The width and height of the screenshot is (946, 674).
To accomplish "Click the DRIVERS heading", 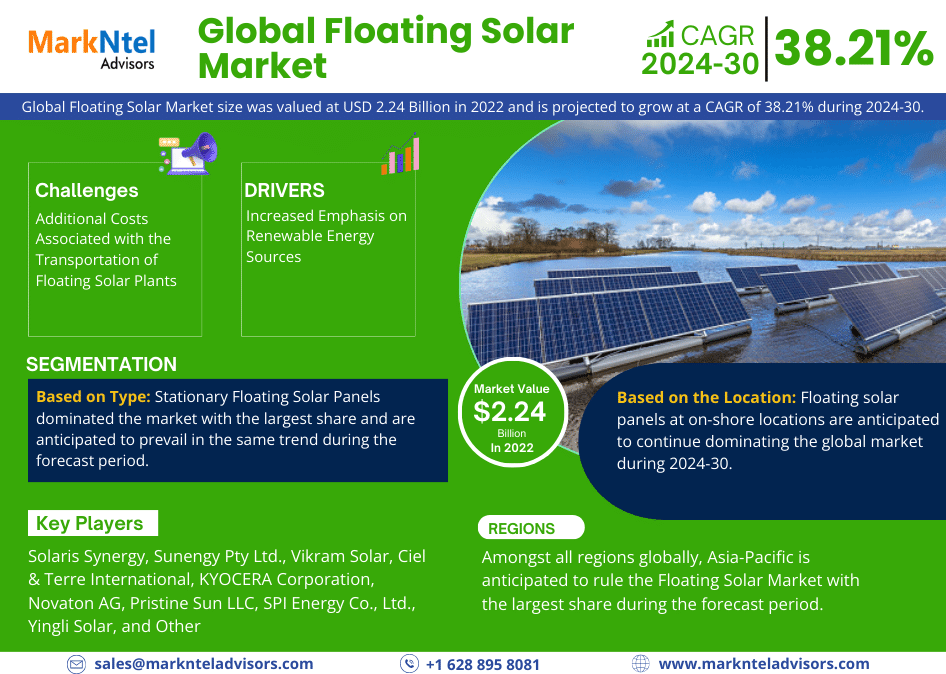I will [284, 191].
